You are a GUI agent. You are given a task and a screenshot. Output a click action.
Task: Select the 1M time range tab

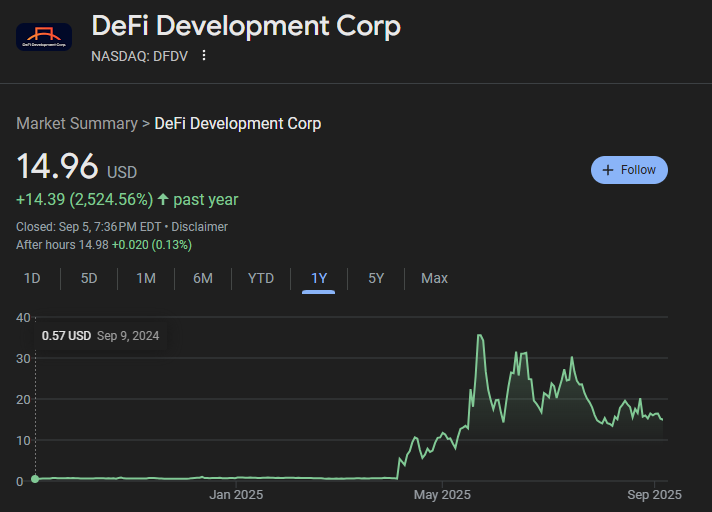(146, 278)
